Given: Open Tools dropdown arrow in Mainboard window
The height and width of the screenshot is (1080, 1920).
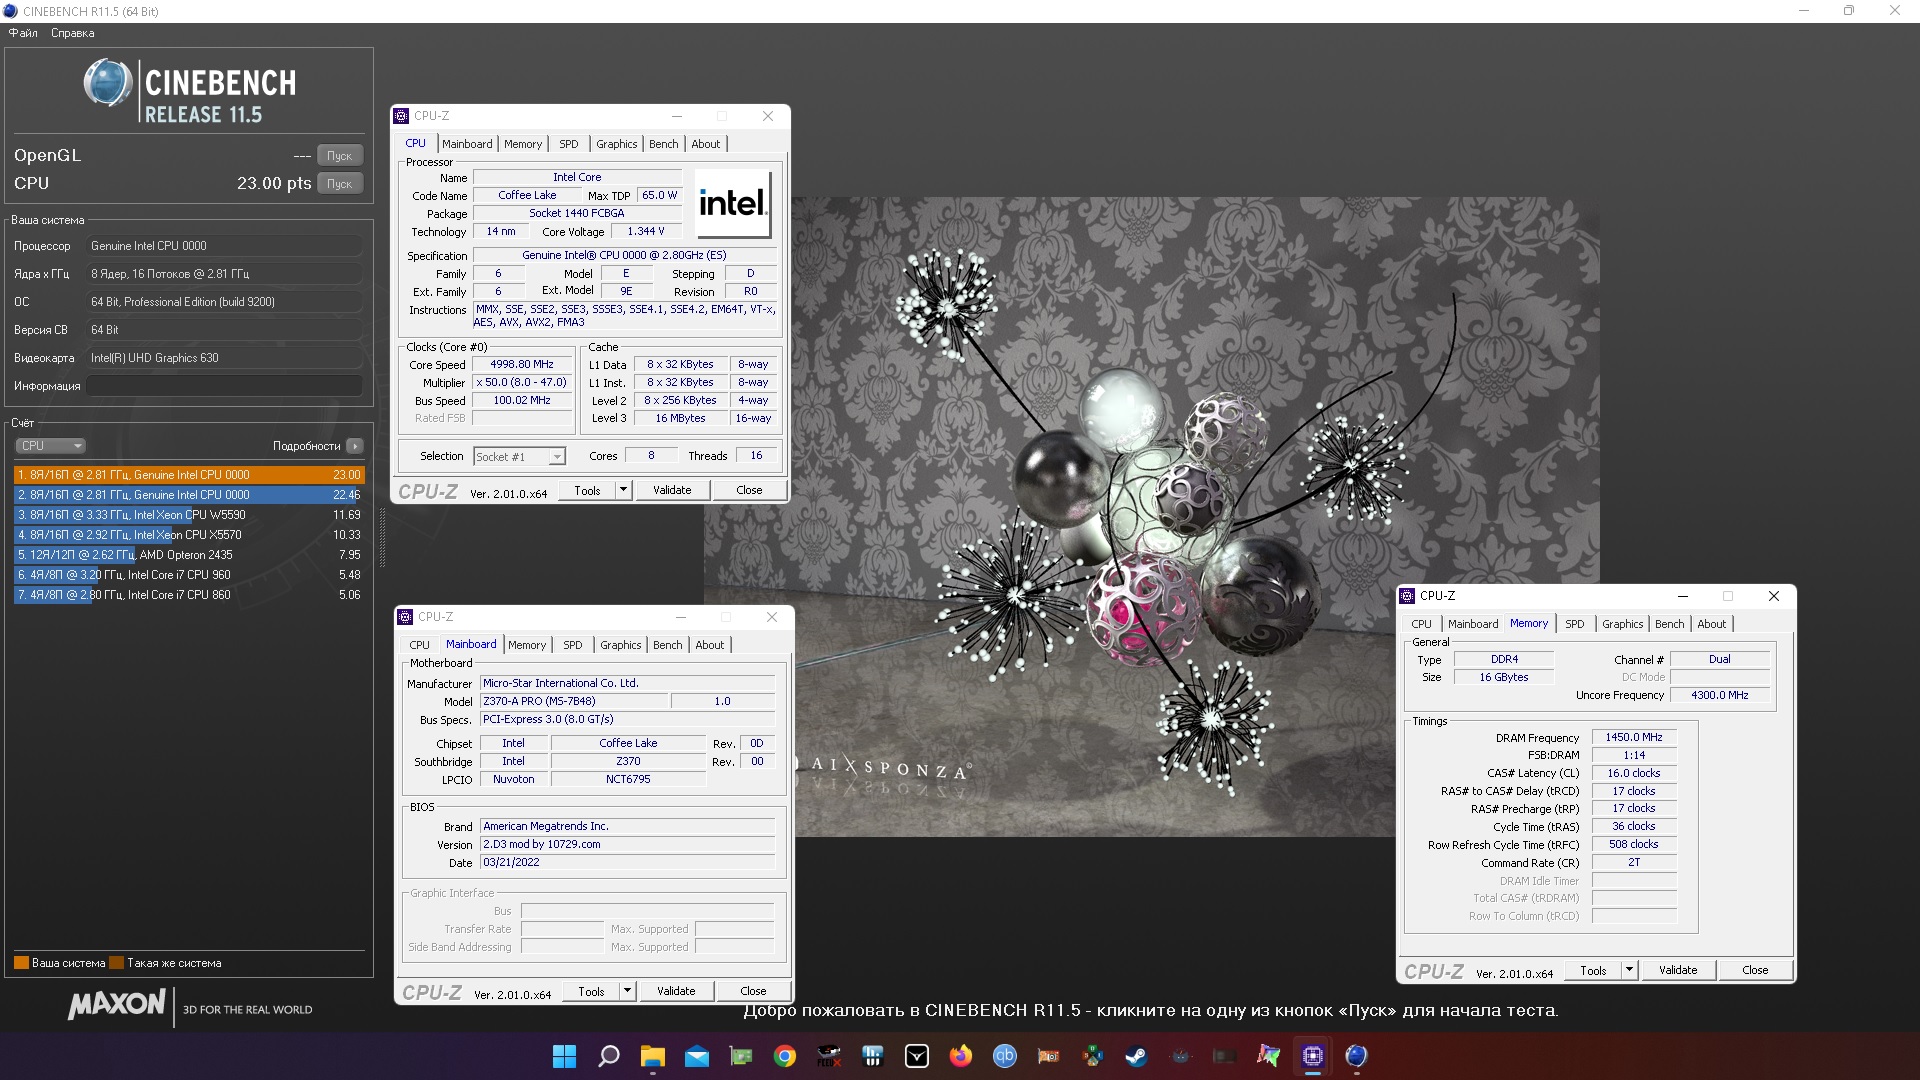Looking at the screenshot, I should (627, 991).
